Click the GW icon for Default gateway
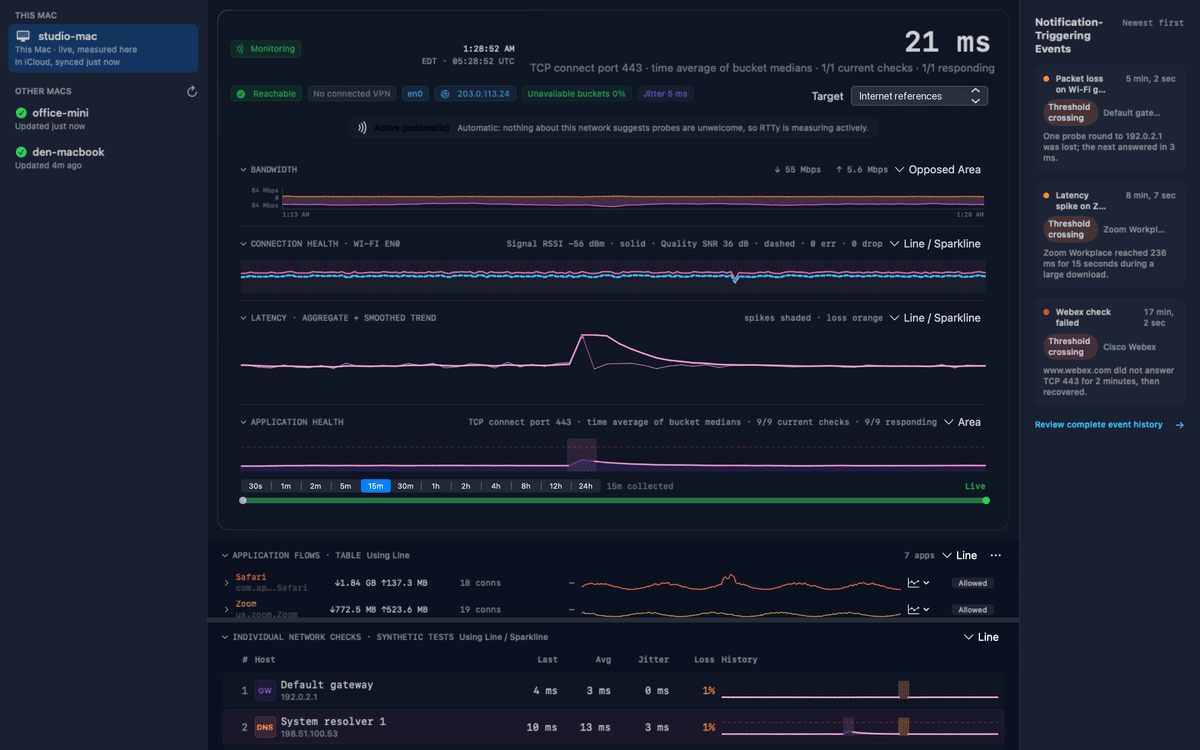This screenshot has width=1200, height=750. (265, 690)
